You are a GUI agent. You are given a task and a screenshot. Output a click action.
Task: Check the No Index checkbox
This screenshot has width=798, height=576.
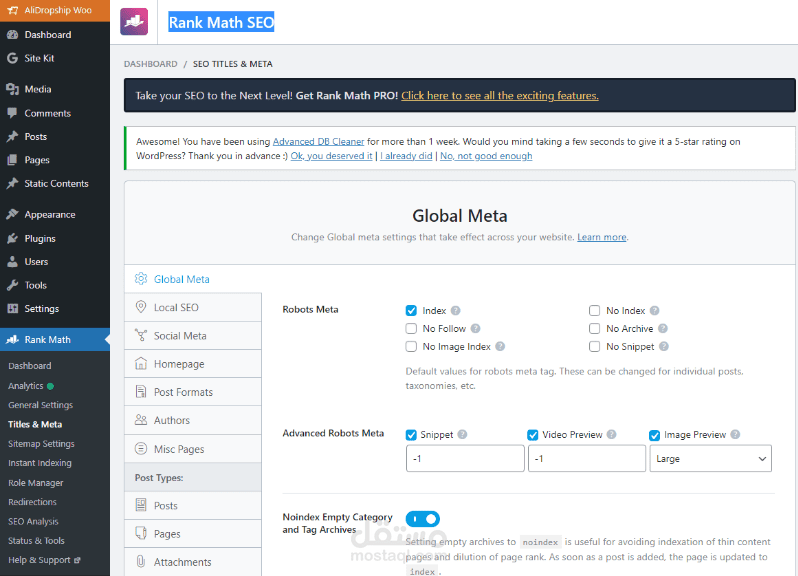click(x=594, y=310)
